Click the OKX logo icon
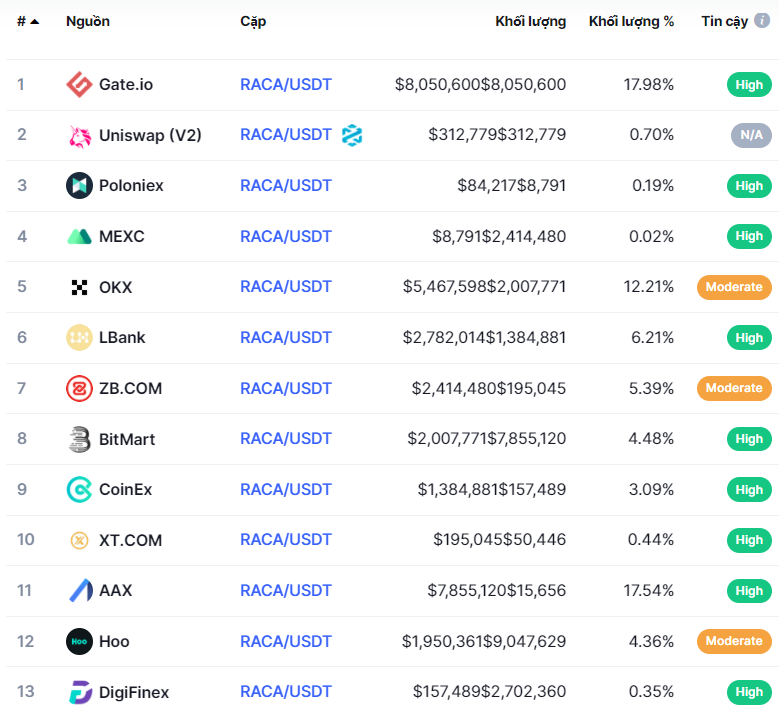 [x=79, y=287]
